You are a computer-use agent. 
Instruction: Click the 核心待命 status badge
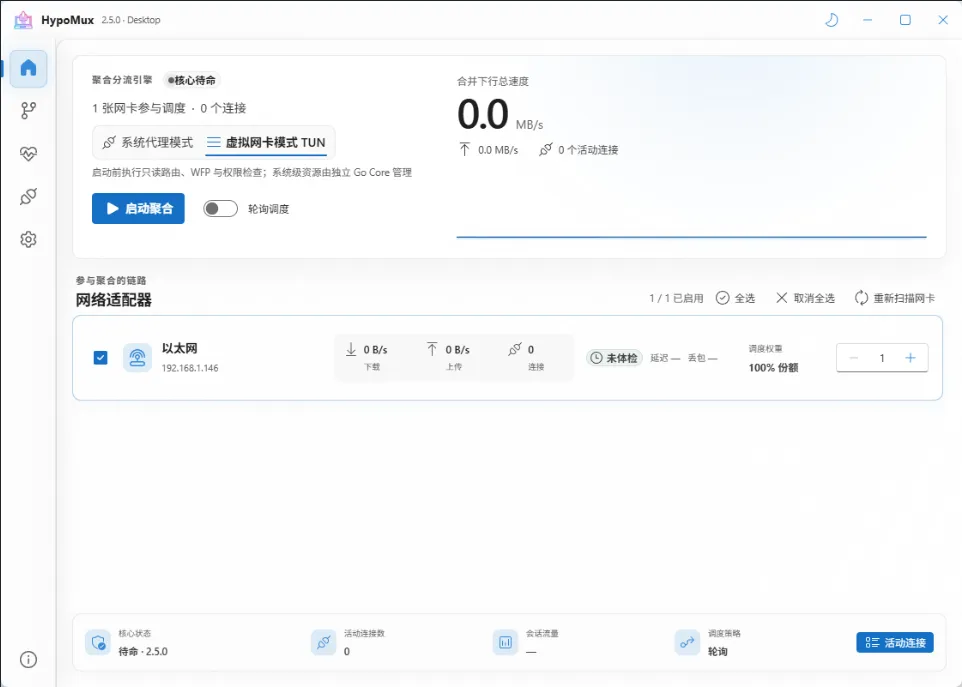pos(192,80)
